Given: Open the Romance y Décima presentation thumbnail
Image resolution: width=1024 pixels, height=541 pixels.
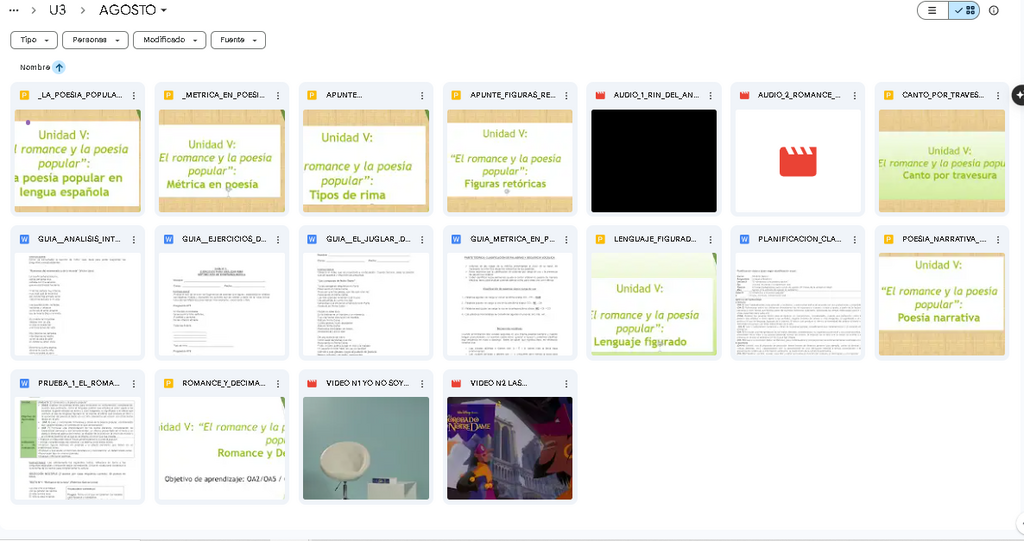Looking at the screenshot, I should point(222,449).
